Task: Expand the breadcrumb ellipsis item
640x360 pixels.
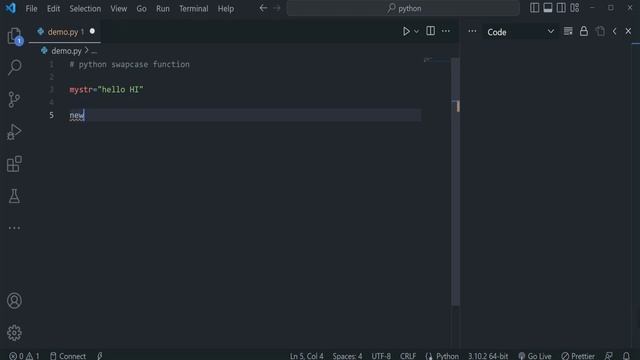Action: (x=94, y=51)
